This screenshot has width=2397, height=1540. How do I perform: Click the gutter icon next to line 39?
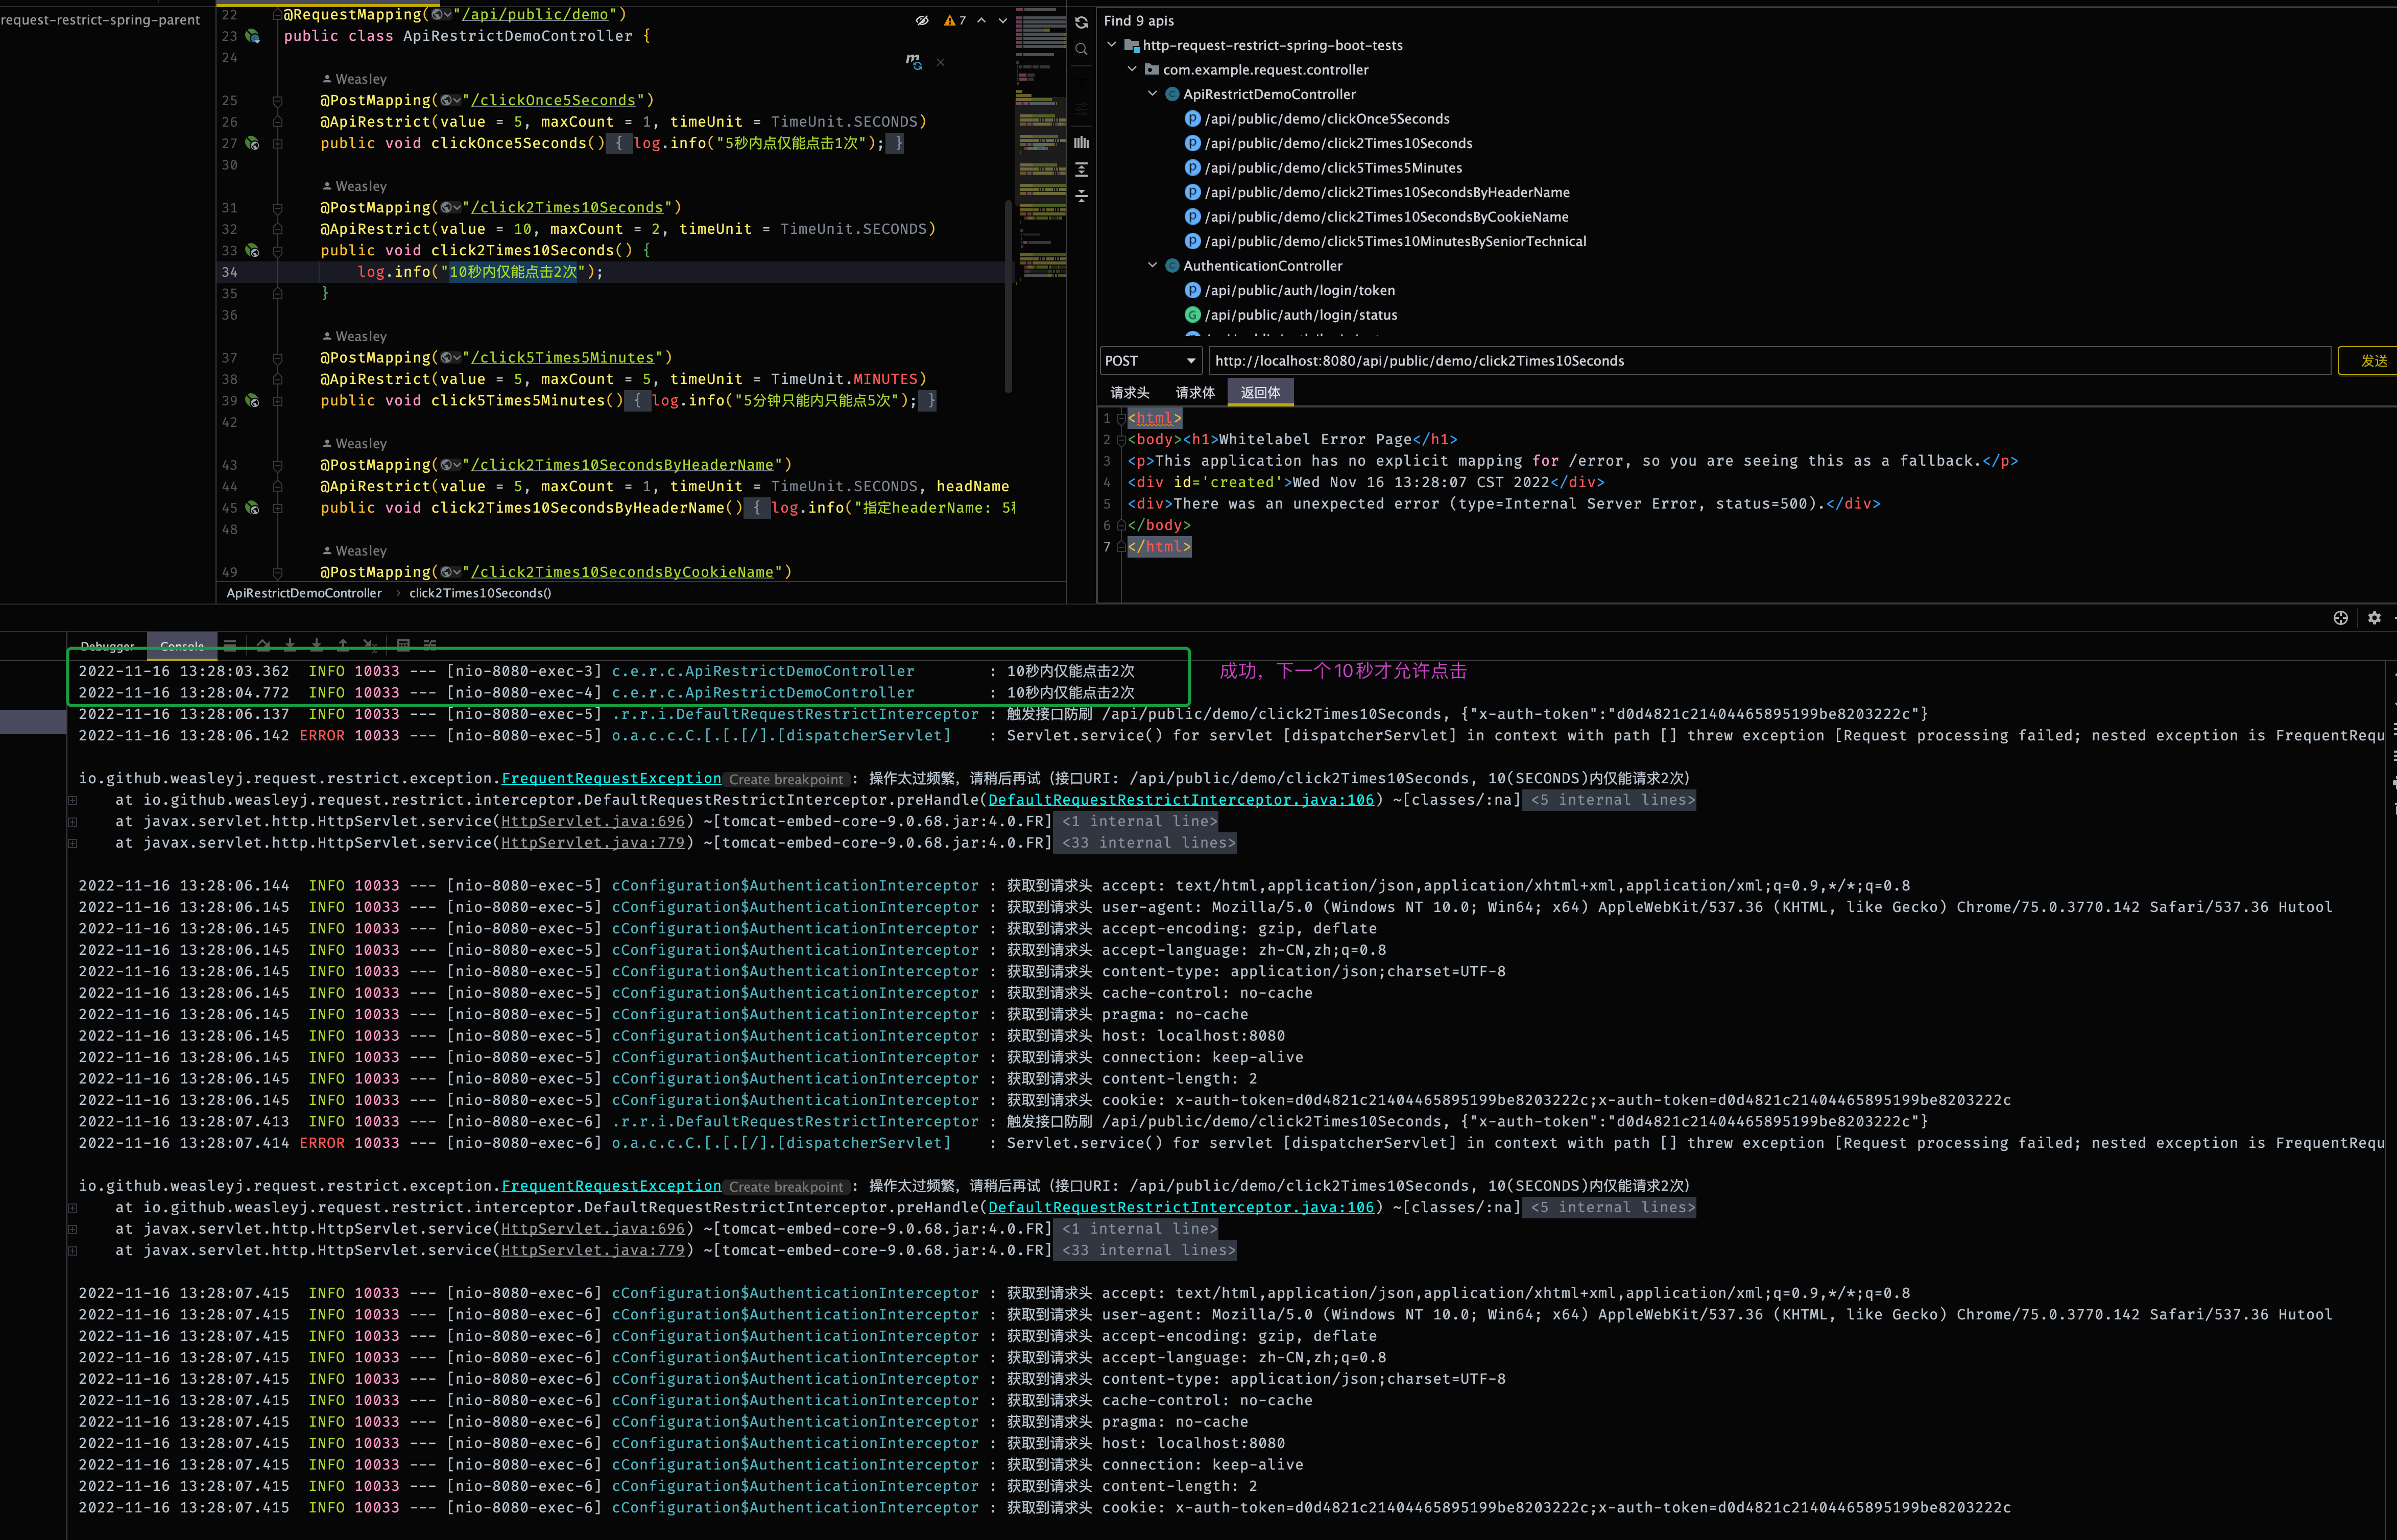[x=253, y=400]
